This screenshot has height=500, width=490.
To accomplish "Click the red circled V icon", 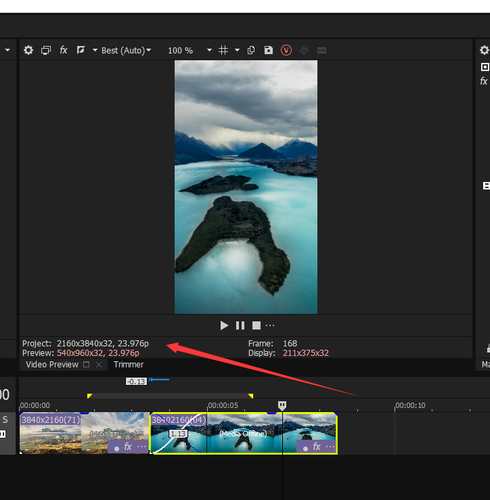I will (x=286, y=50).
